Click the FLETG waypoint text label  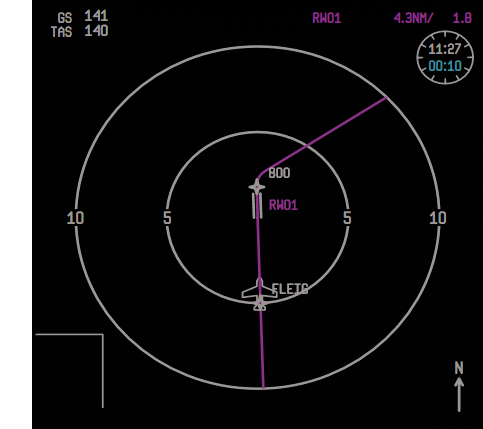(x=290, y=289)
